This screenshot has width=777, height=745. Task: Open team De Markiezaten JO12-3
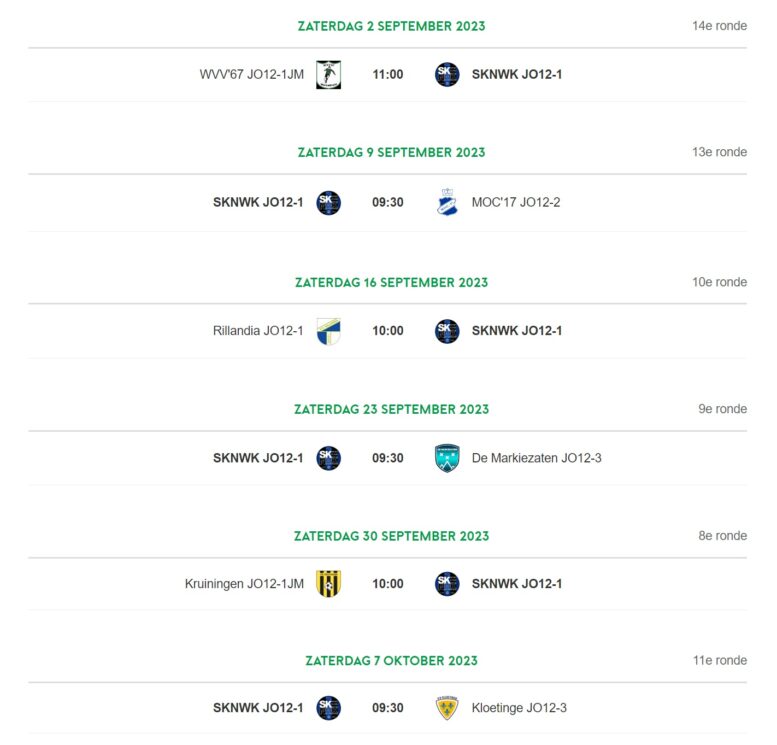(537, 458)
